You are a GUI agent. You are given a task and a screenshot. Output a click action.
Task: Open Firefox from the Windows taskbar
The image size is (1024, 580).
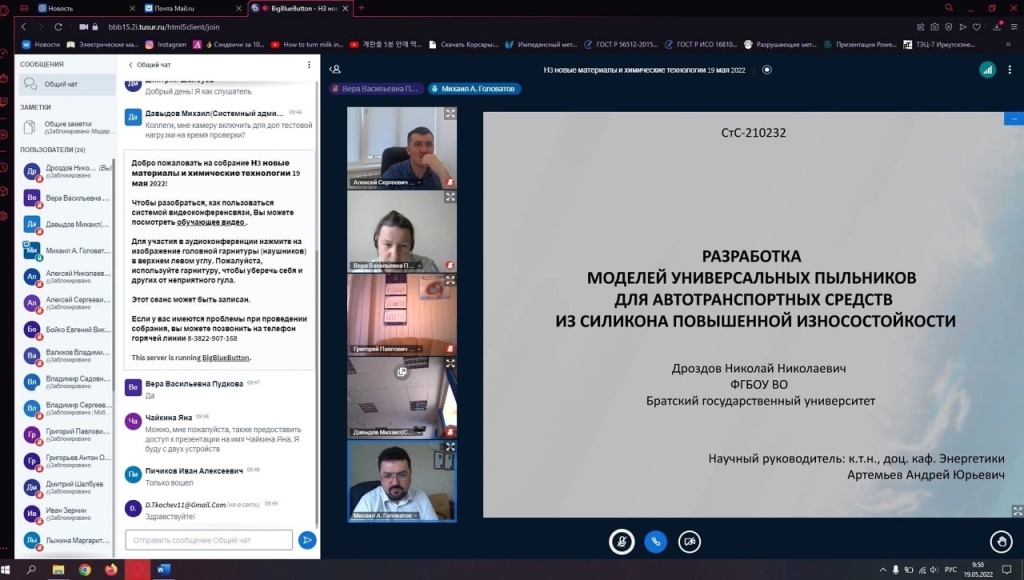[111, 570]
